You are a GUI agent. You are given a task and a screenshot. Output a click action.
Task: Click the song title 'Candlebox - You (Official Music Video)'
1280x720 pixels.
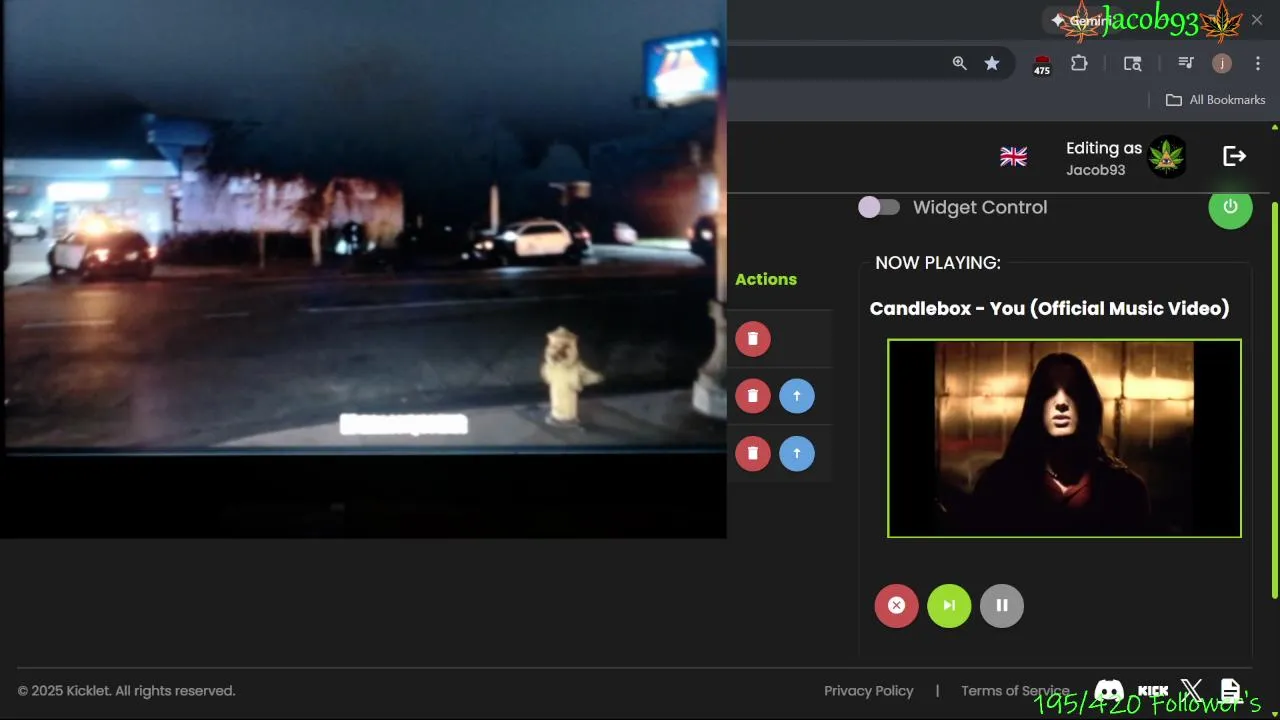click(x=1049, y=308)
